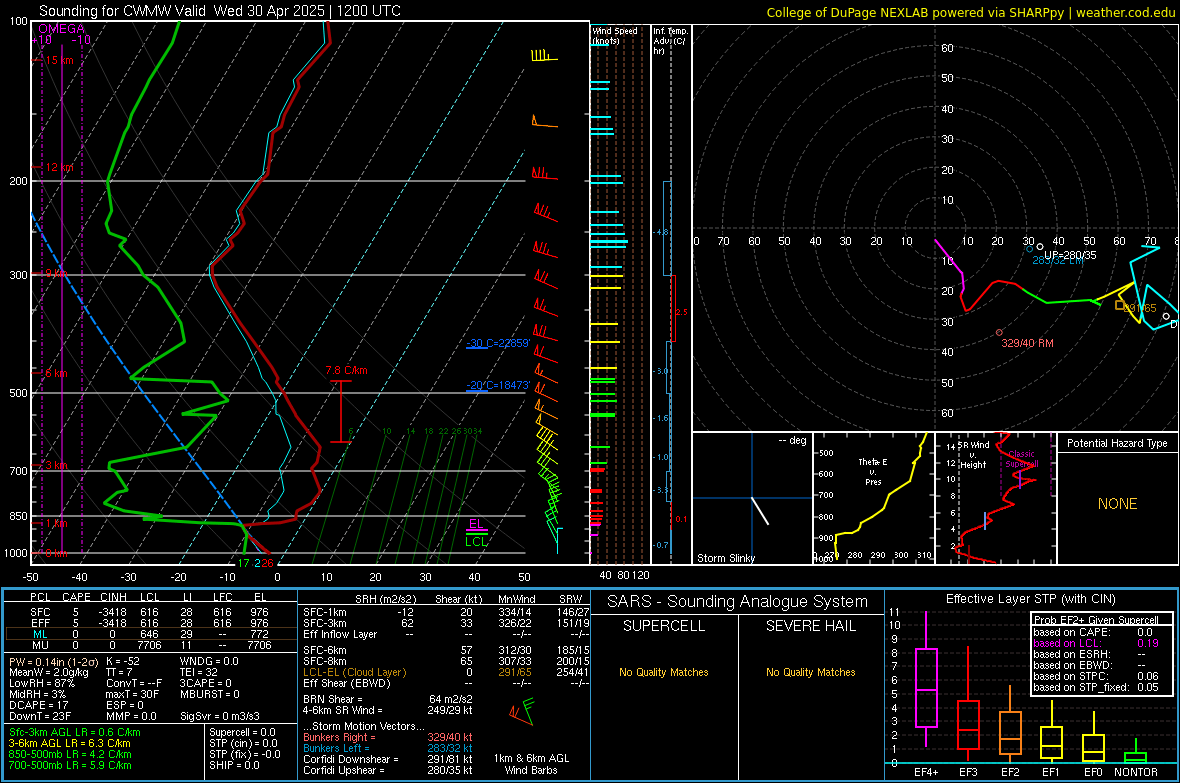Click the CAPE column header

[x=76, y=597]
